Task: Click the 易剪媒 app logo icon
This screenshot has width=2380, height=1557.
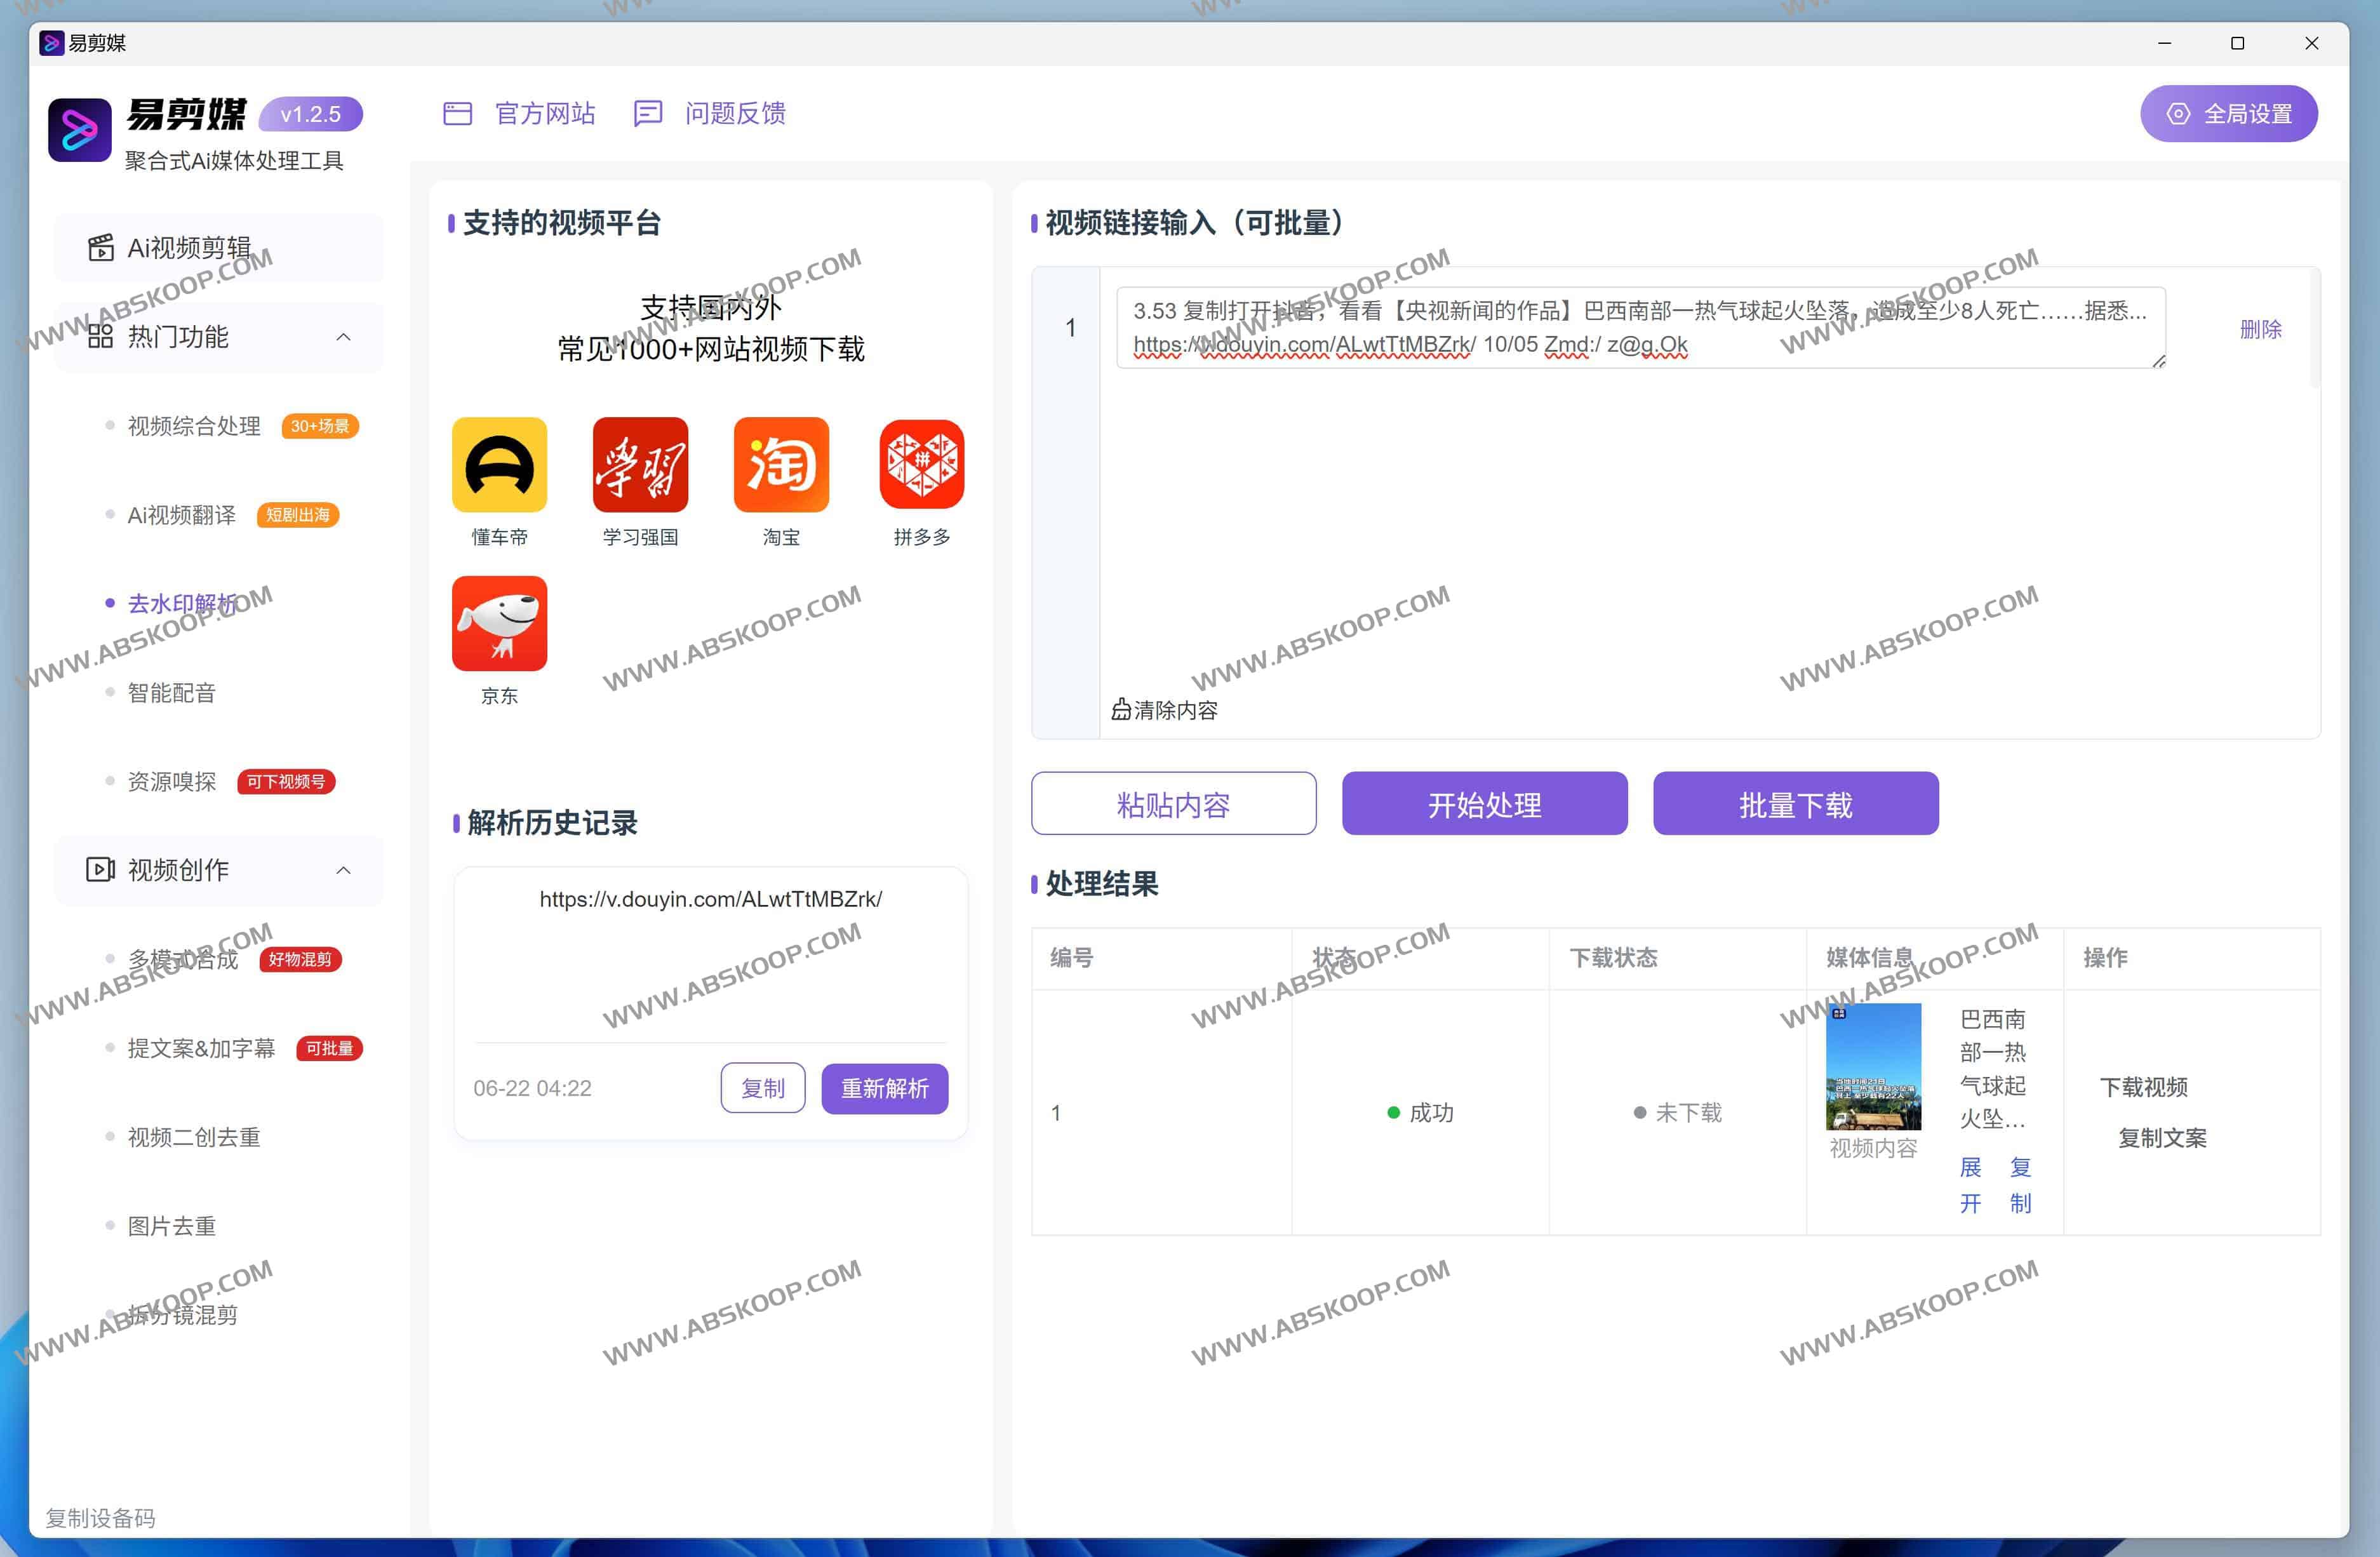Action: (80, 130)
